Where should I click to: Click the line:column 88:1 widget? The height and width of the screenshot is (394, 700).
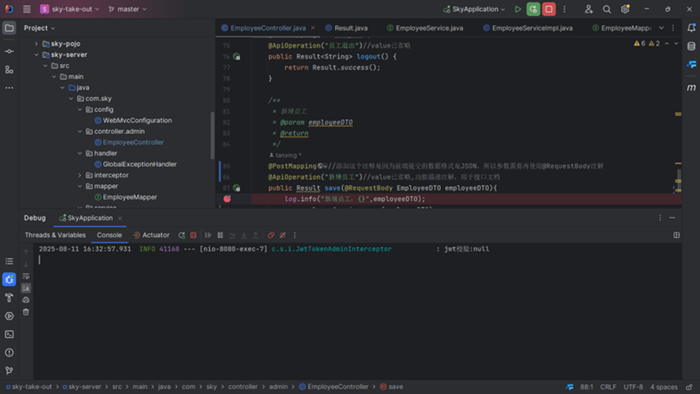(x=587, y=387)
